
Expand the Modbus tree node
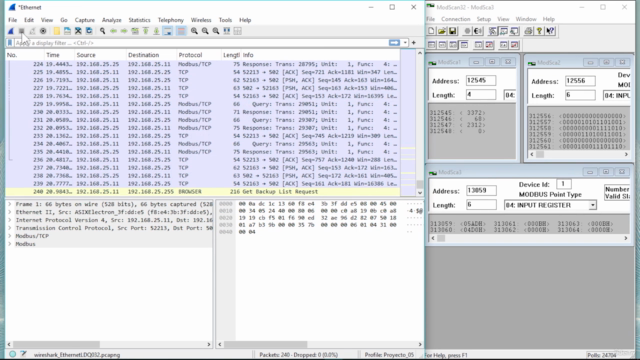point(9,244)
